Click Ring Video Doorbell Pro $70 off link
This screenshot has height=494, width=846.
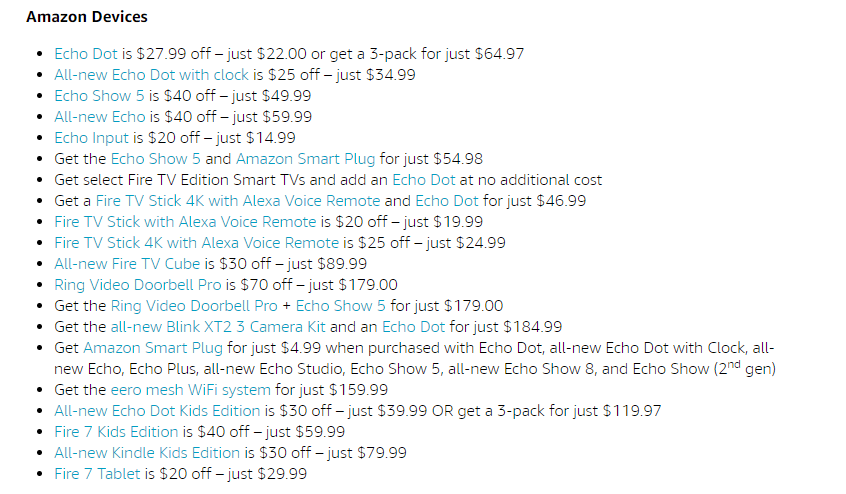coord(138,285)
